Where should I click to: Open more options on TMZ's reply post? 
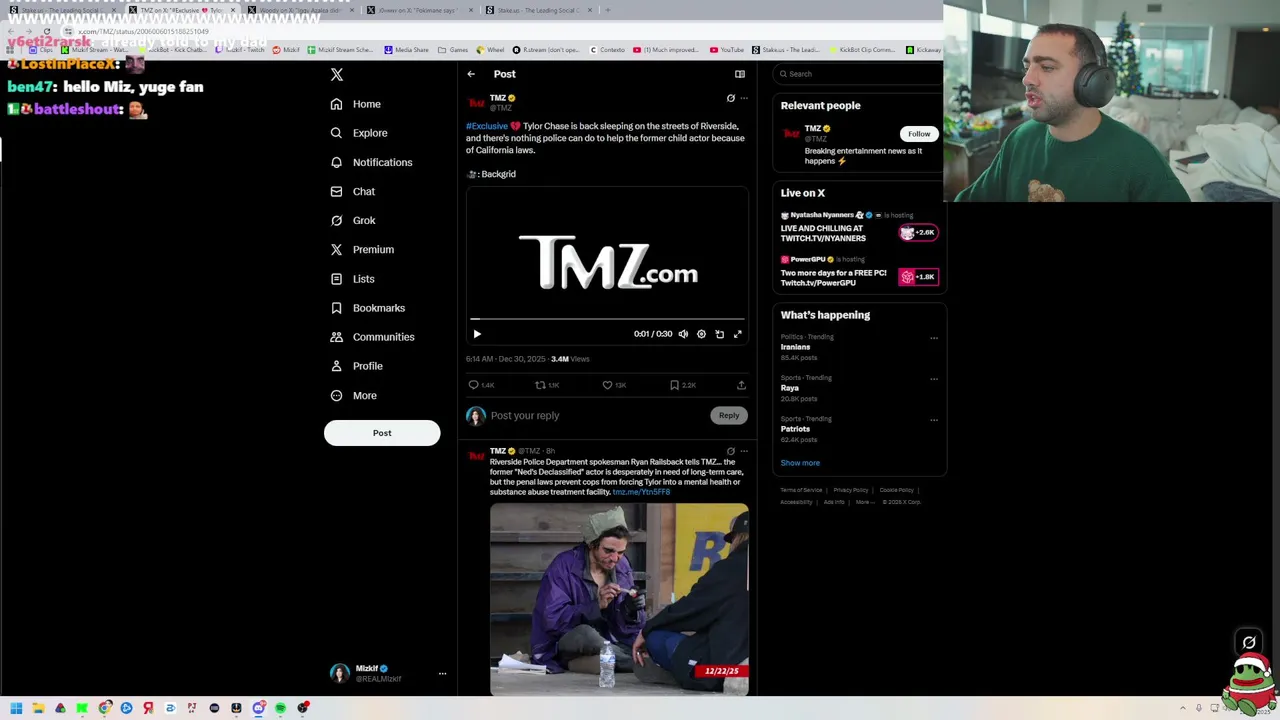[743, 451]
